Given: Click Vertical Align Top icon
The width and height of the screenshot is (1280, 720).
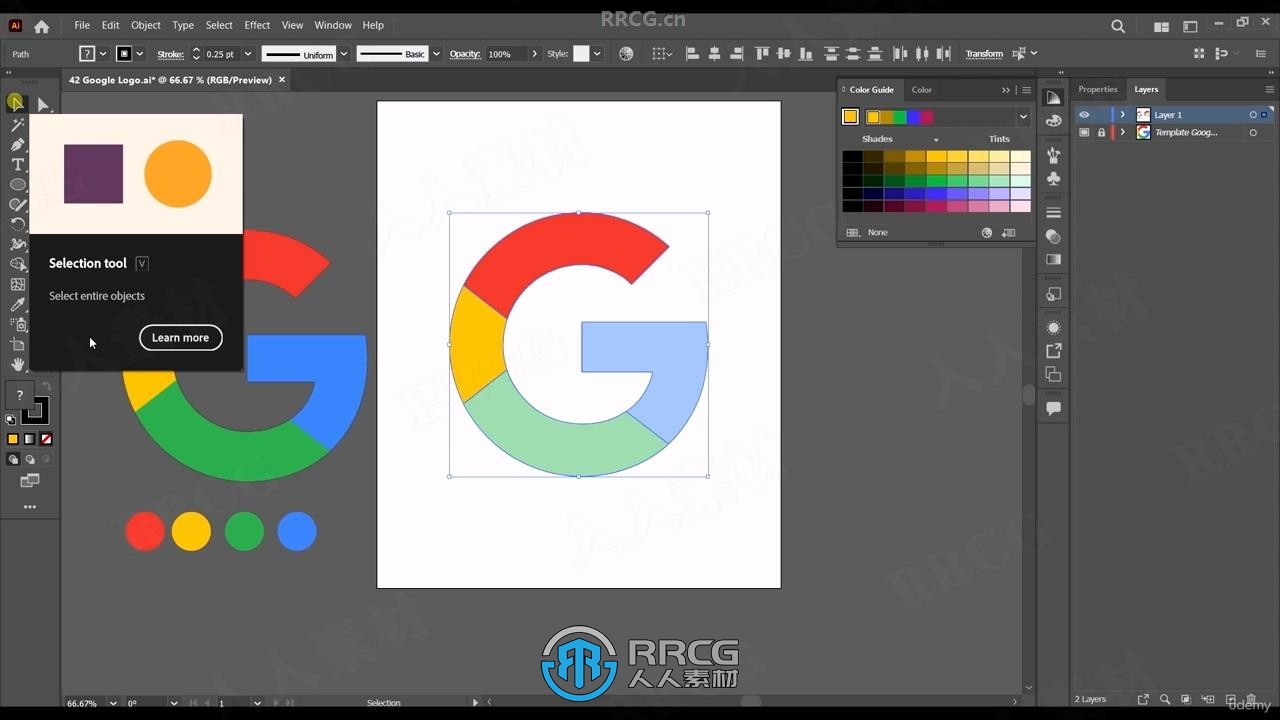Looking at the screenshot, I should pyautogui.click(x=763, y=54).
